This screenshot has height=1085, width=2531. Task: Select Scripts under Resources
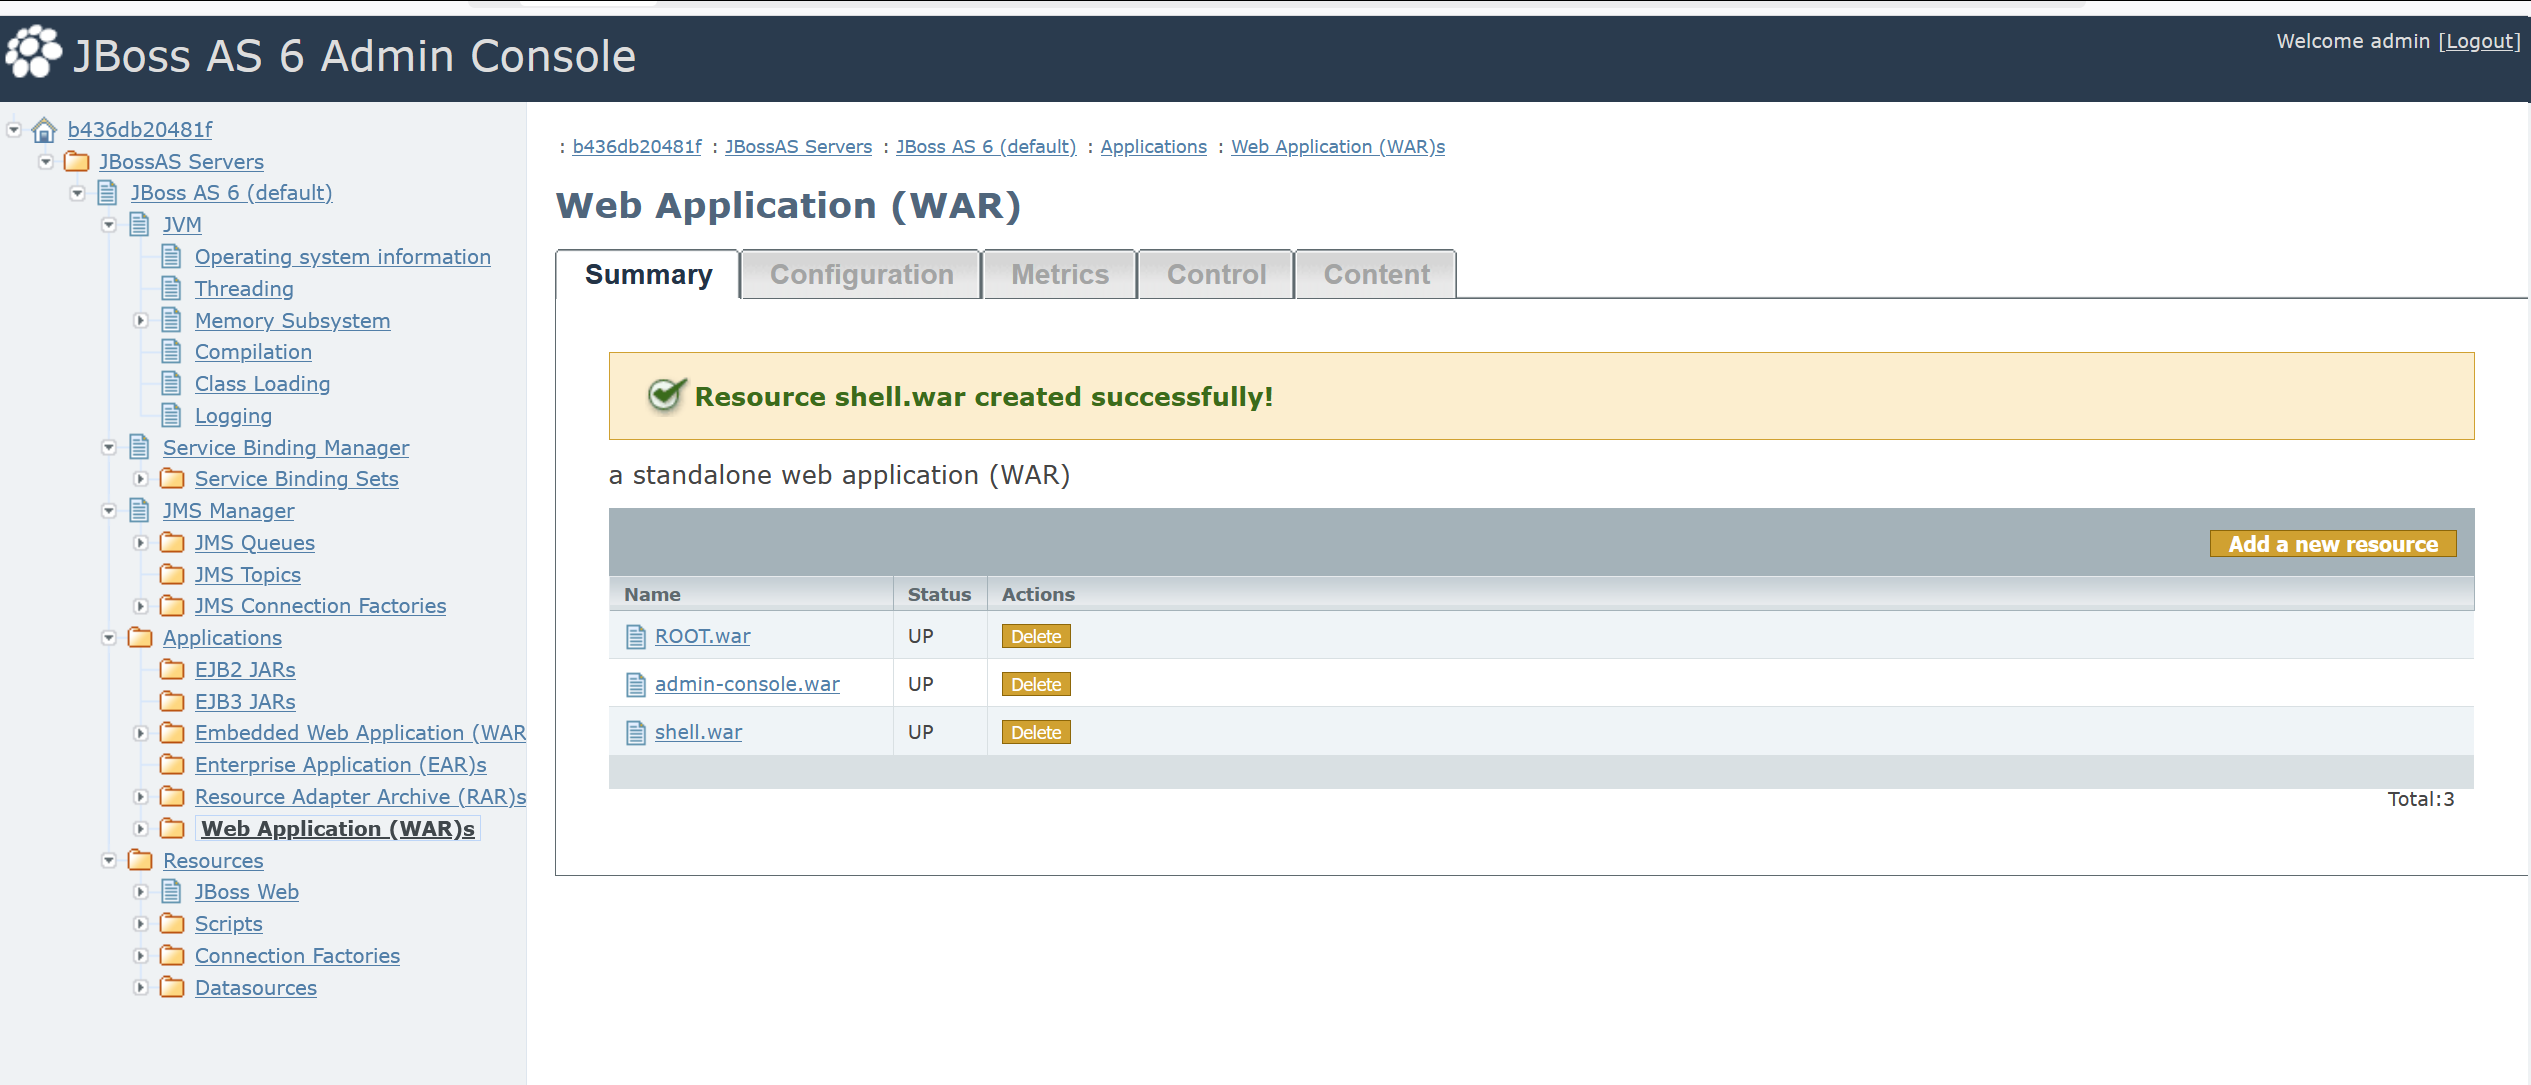pos(228,924)
